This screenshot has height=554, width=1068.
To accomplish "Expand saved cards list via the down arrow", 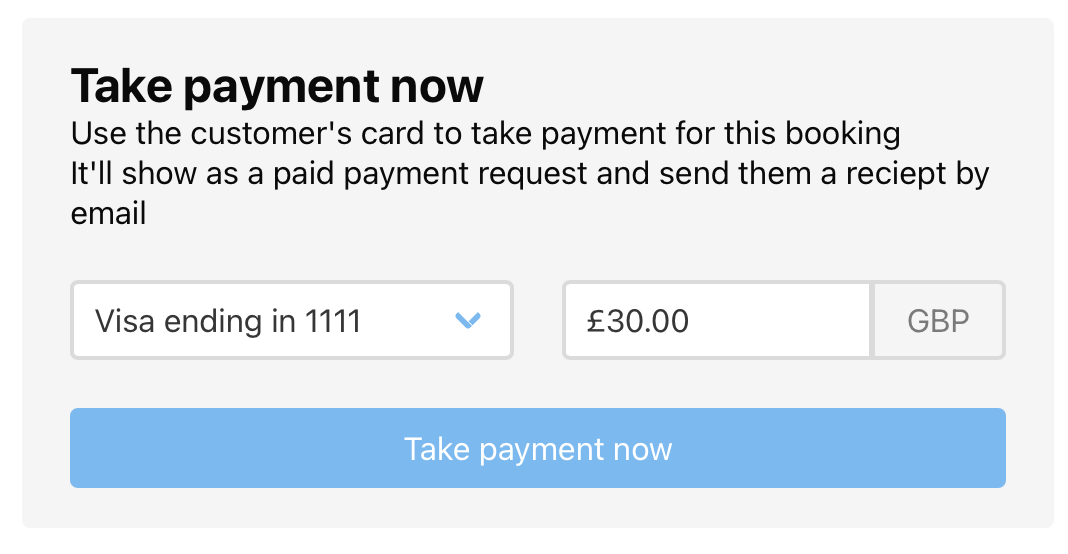I will tap(468, 320).
